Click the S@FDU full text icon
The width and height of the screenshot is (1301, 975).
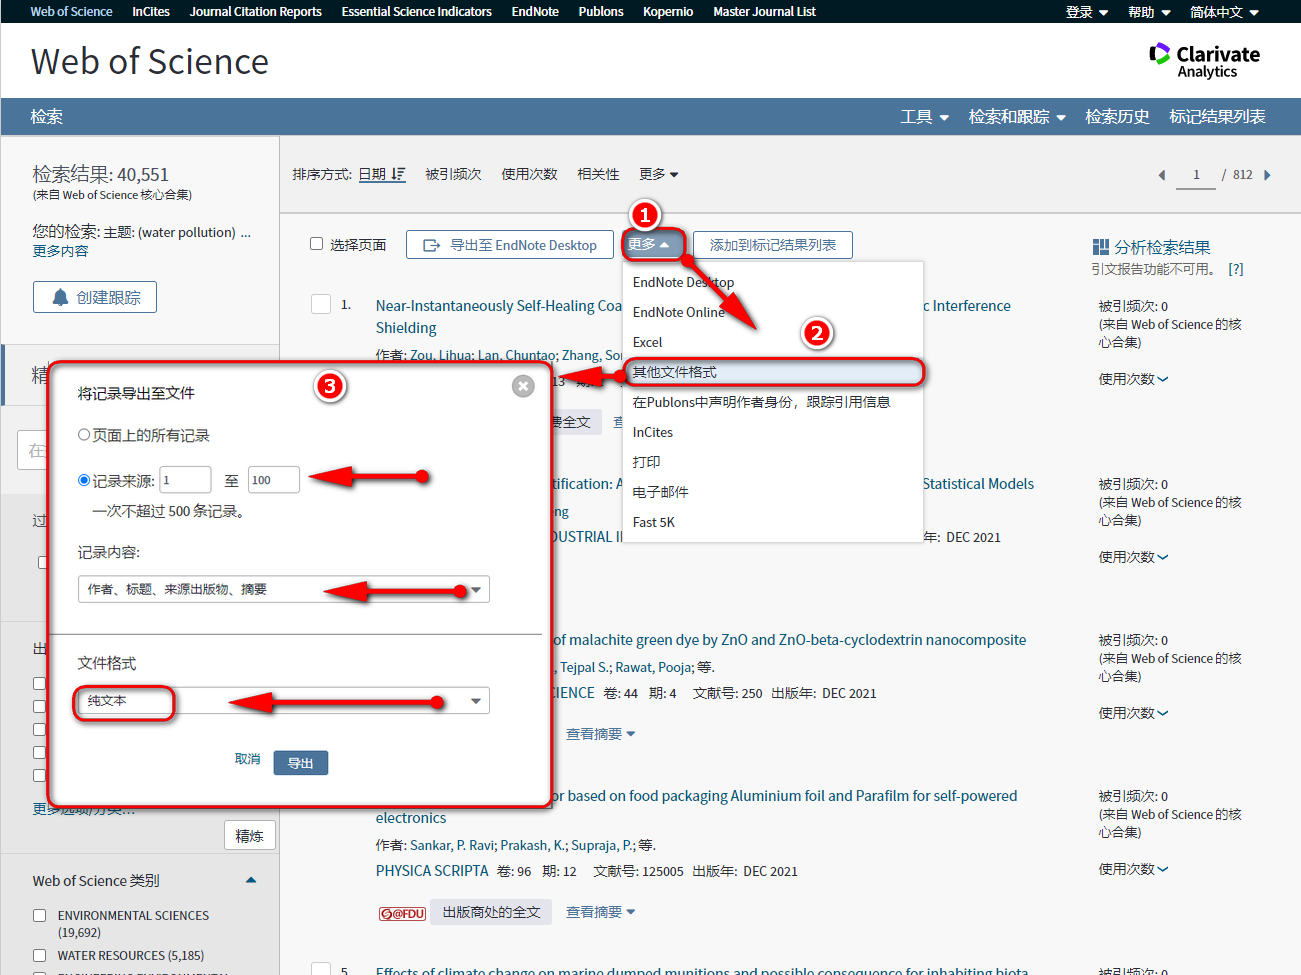pyautogui.click(x=403, y=913)
